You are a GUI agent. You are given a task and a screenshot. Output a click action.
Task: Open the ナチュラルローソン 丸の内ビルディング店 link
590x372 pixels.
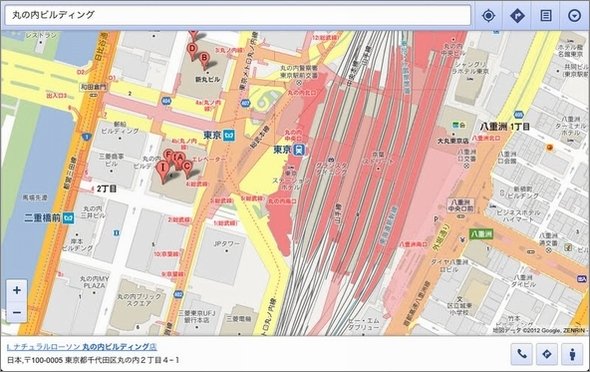[82, 347]
